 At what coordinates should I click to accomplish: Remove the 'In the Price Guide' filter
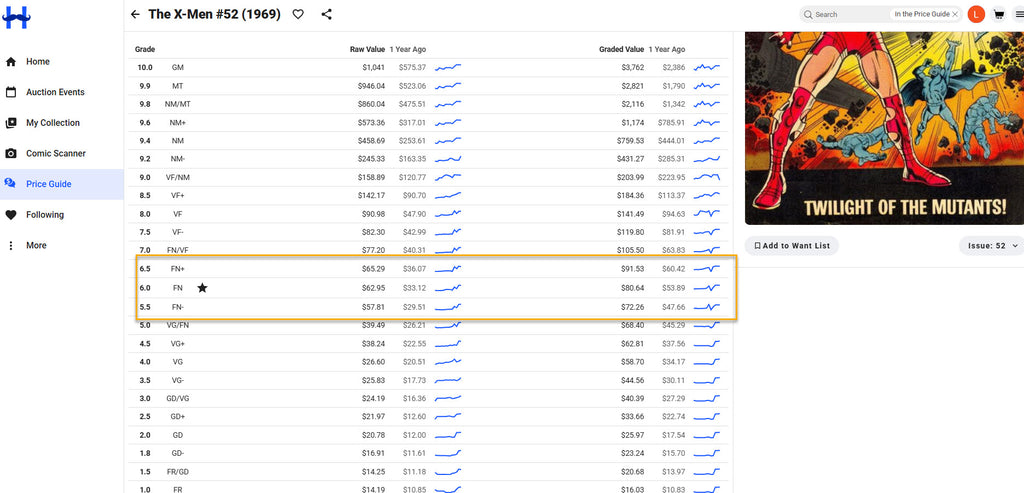(x=955, y=14)
